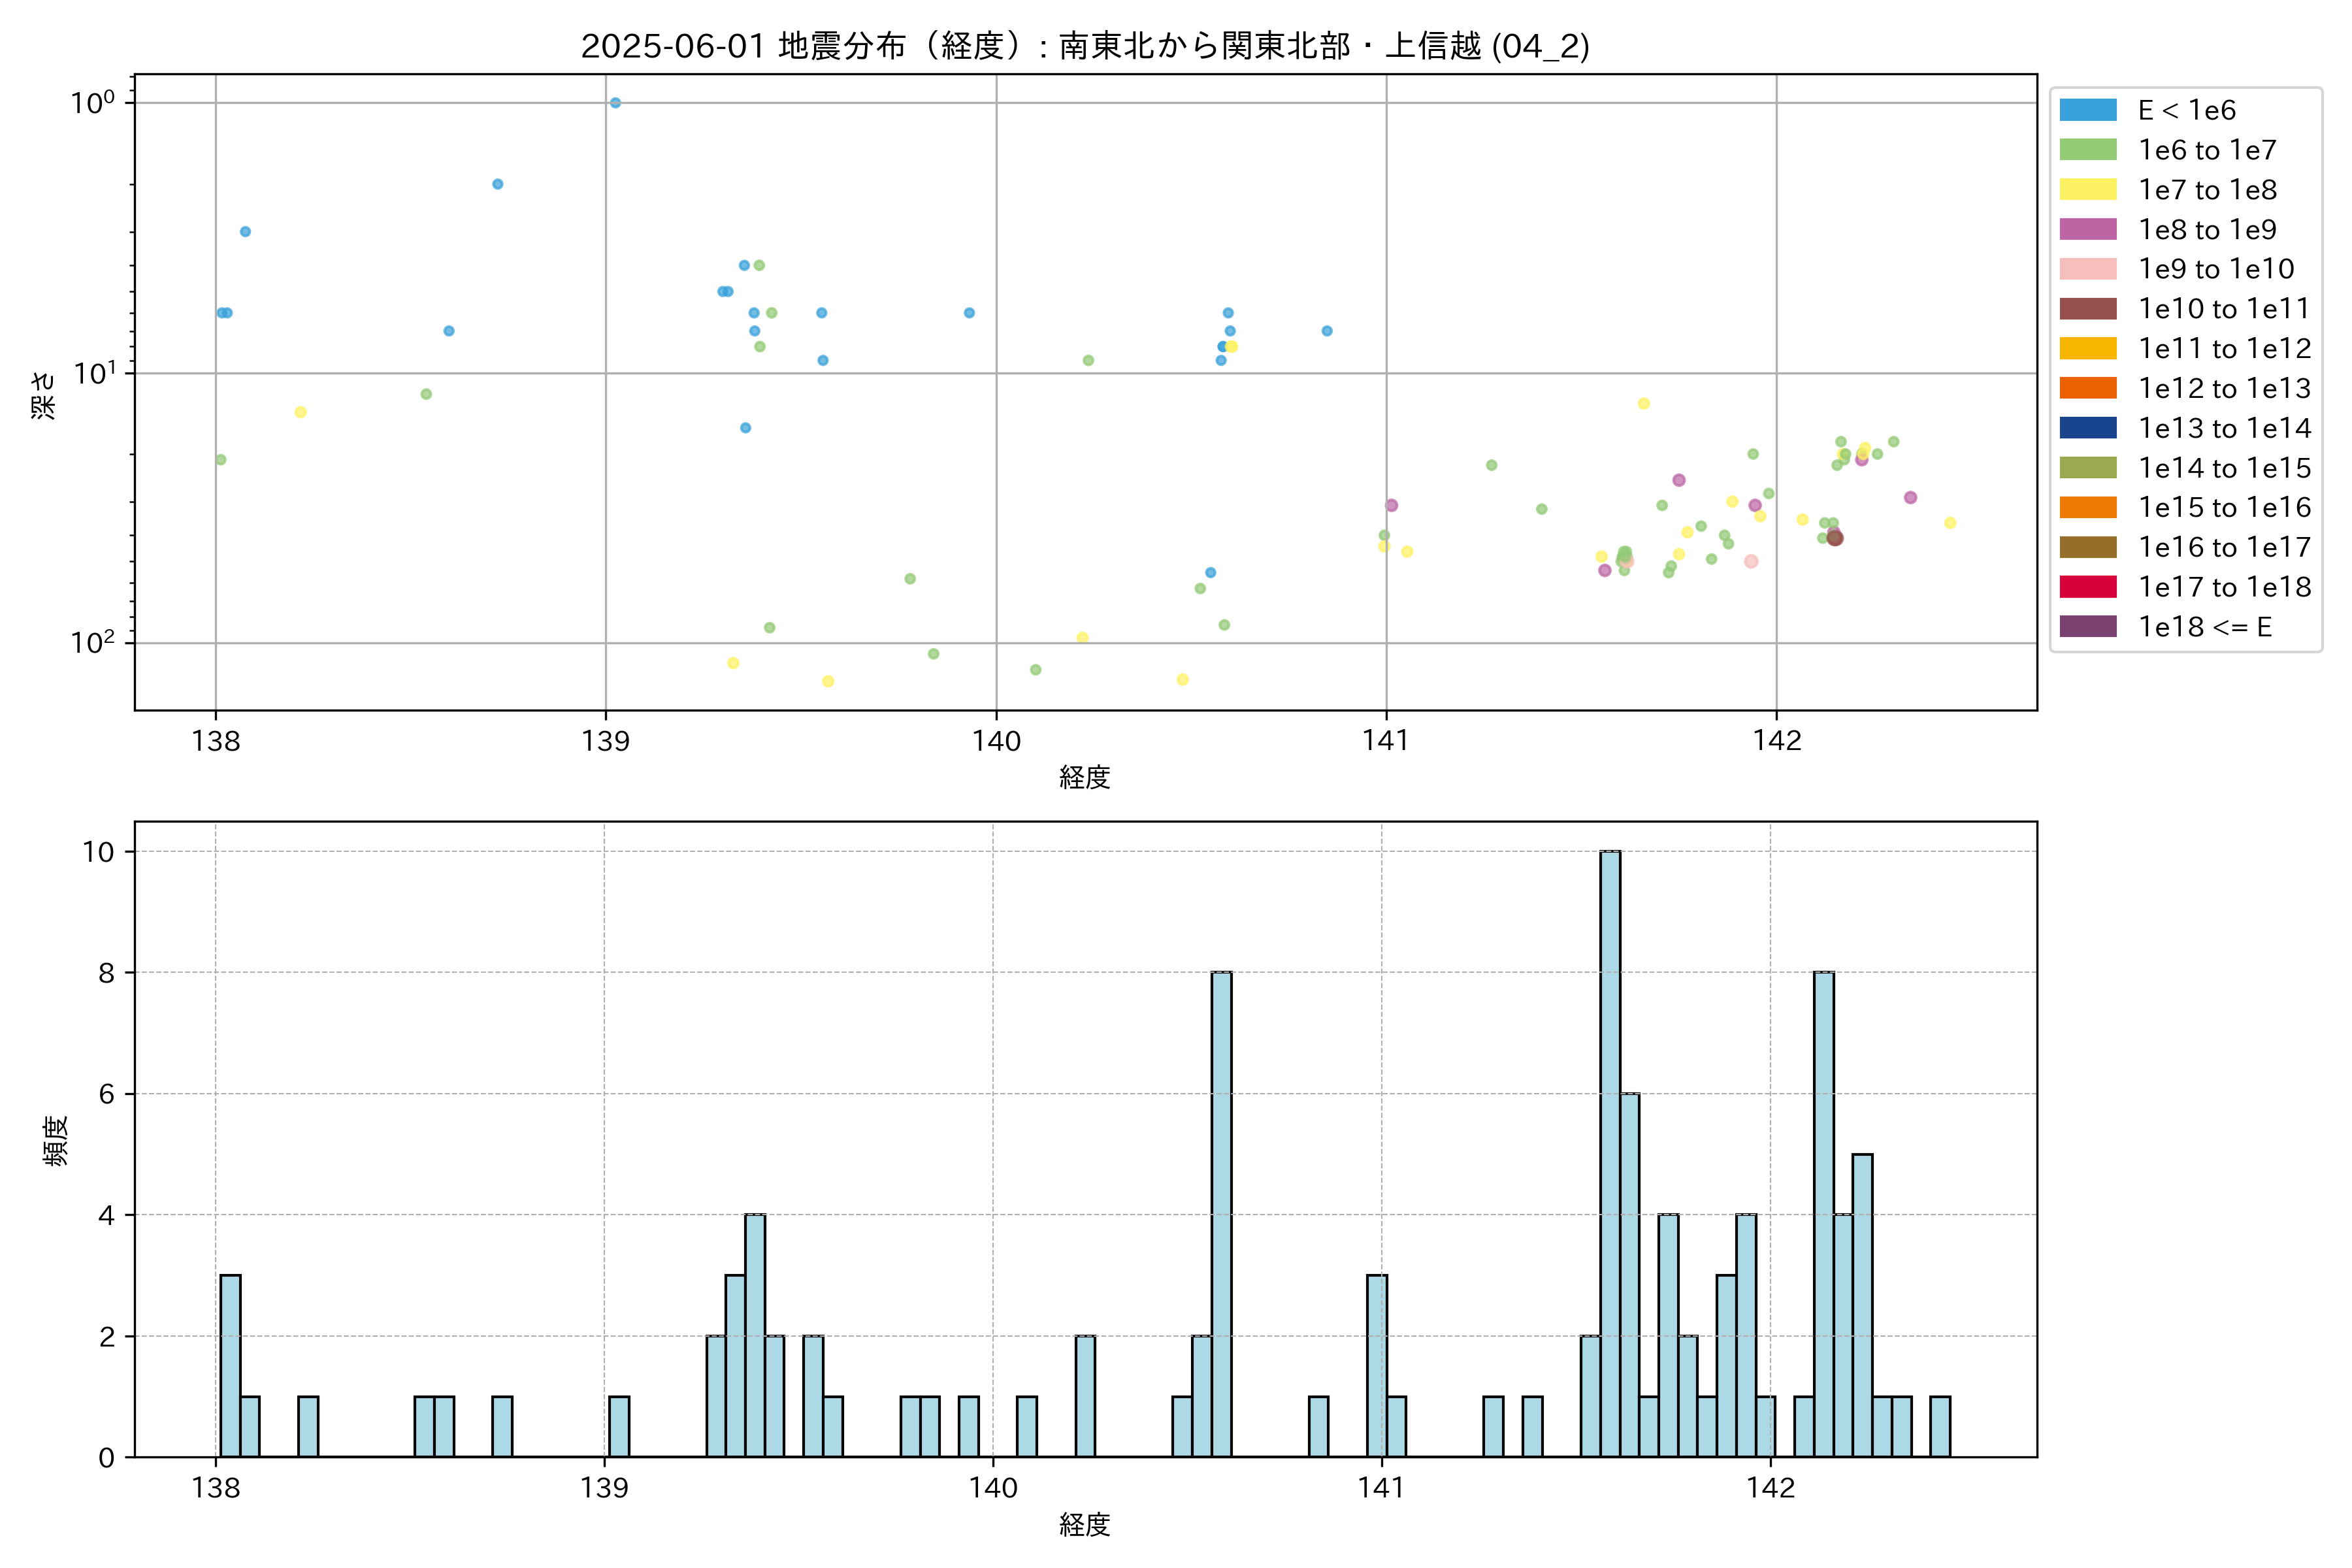This screenshot has height=1568, width=2352.
Task: Click the 頻度 y-axis label of histogram
Action: [56, 1140]
